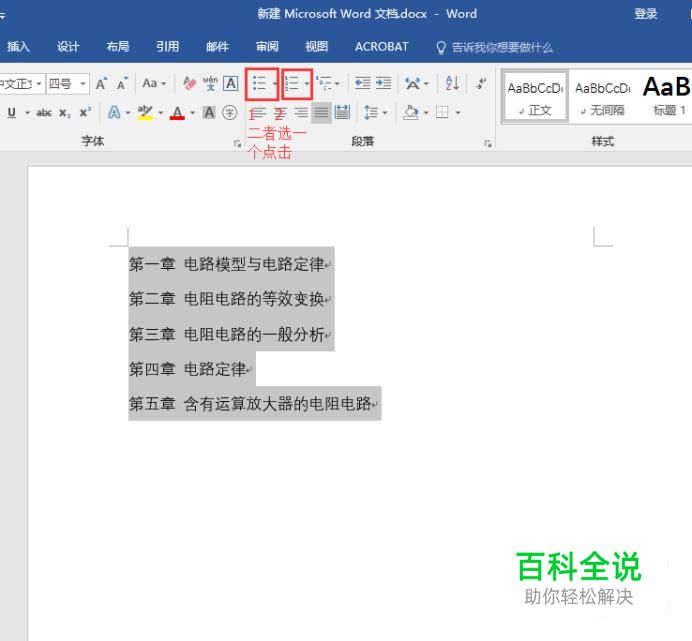Switch to the 视图 tab
692x641 pixels.
[317, 46]
